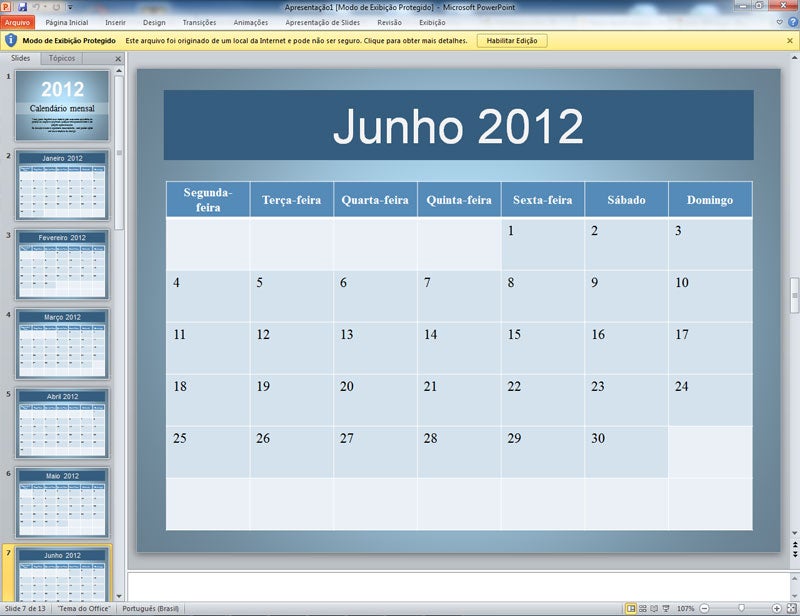The width and height of the screenshot is (800, 616).
Task: Click the Domingo column header
Action: tap(710, 200)
